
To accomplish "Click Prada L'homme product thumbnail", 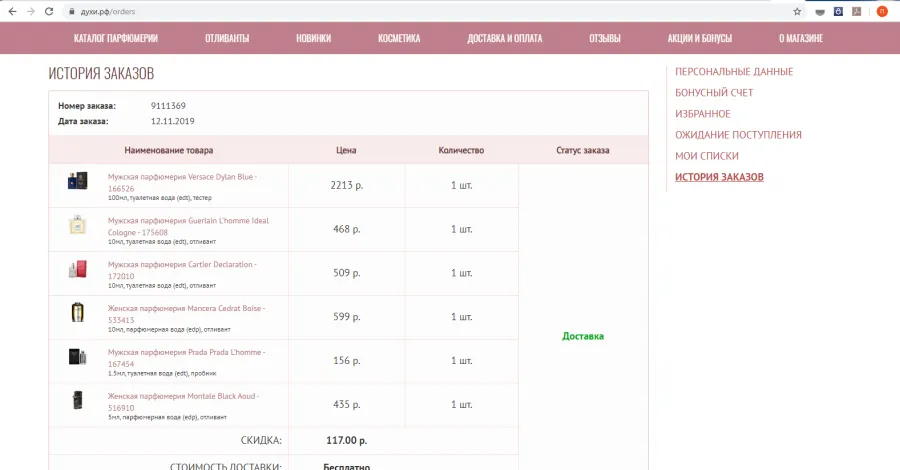I will pyautogui.click(x=77, y=356).
